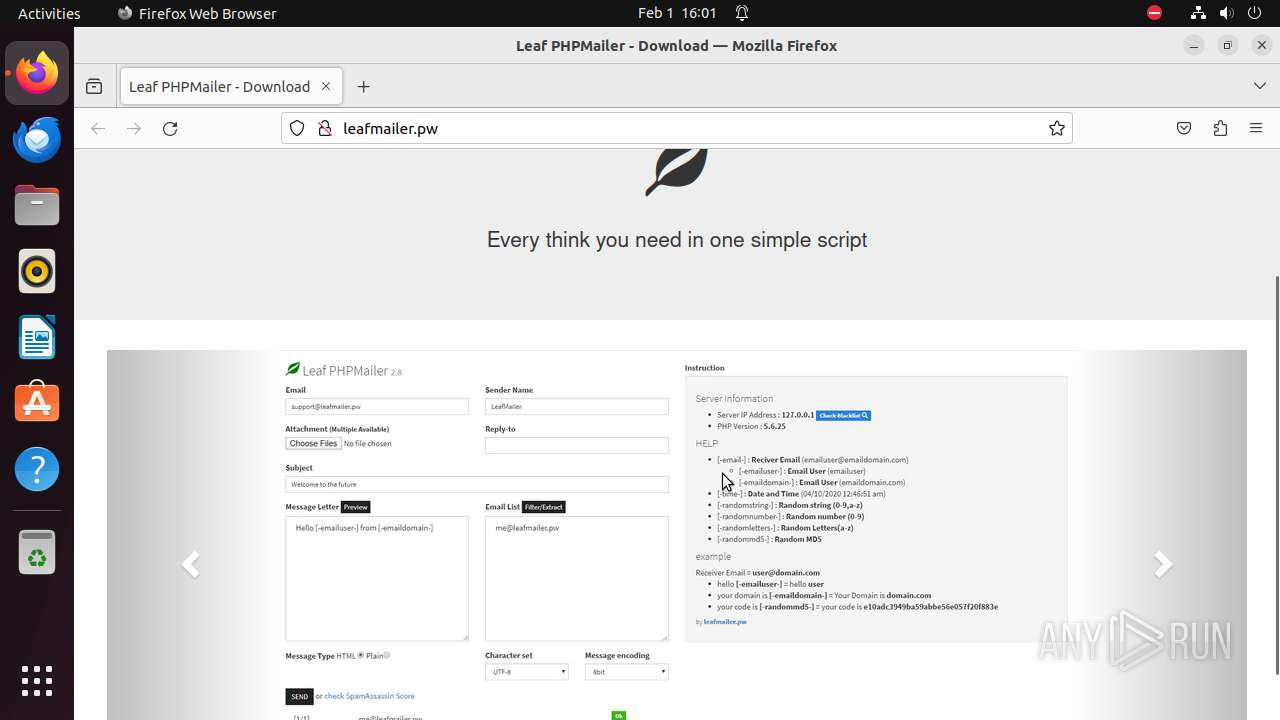
Task: Show all applications grid
Action: 37,681
